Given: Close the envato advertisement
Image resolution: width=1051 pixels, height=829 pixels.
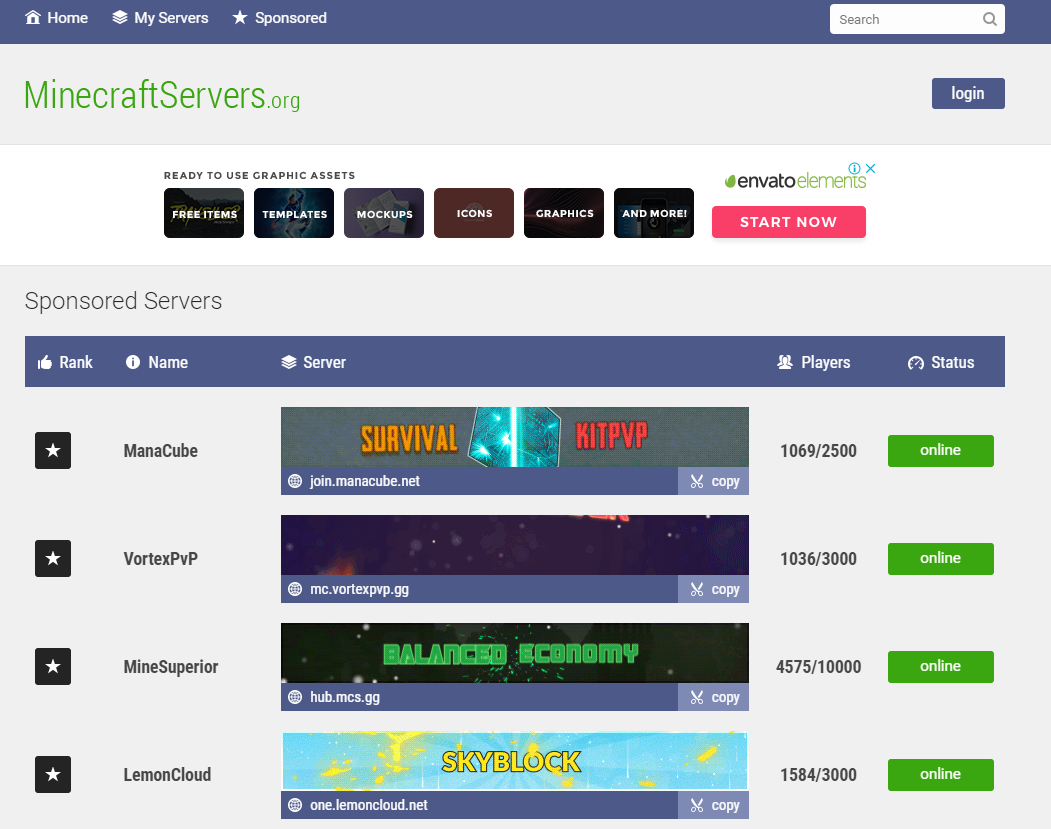Looking at the screenshot, I should (x=871, y=168).
